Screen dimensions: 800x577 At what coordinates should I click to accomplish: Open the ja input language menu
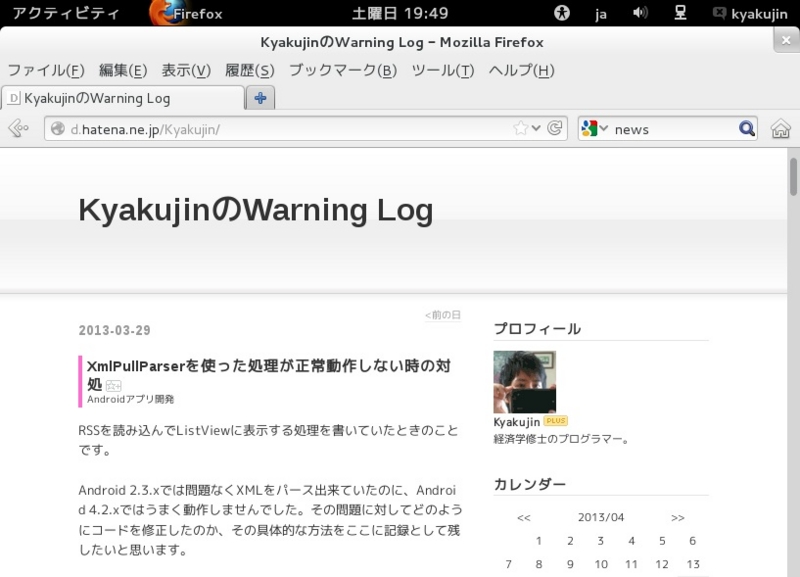pyautogui.click(x=600, y=14)
